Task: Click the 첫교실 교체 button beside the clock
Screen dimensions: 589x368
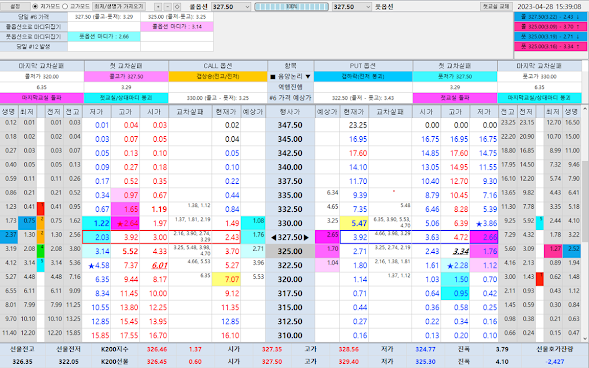Action: click(x=496, y=6)
